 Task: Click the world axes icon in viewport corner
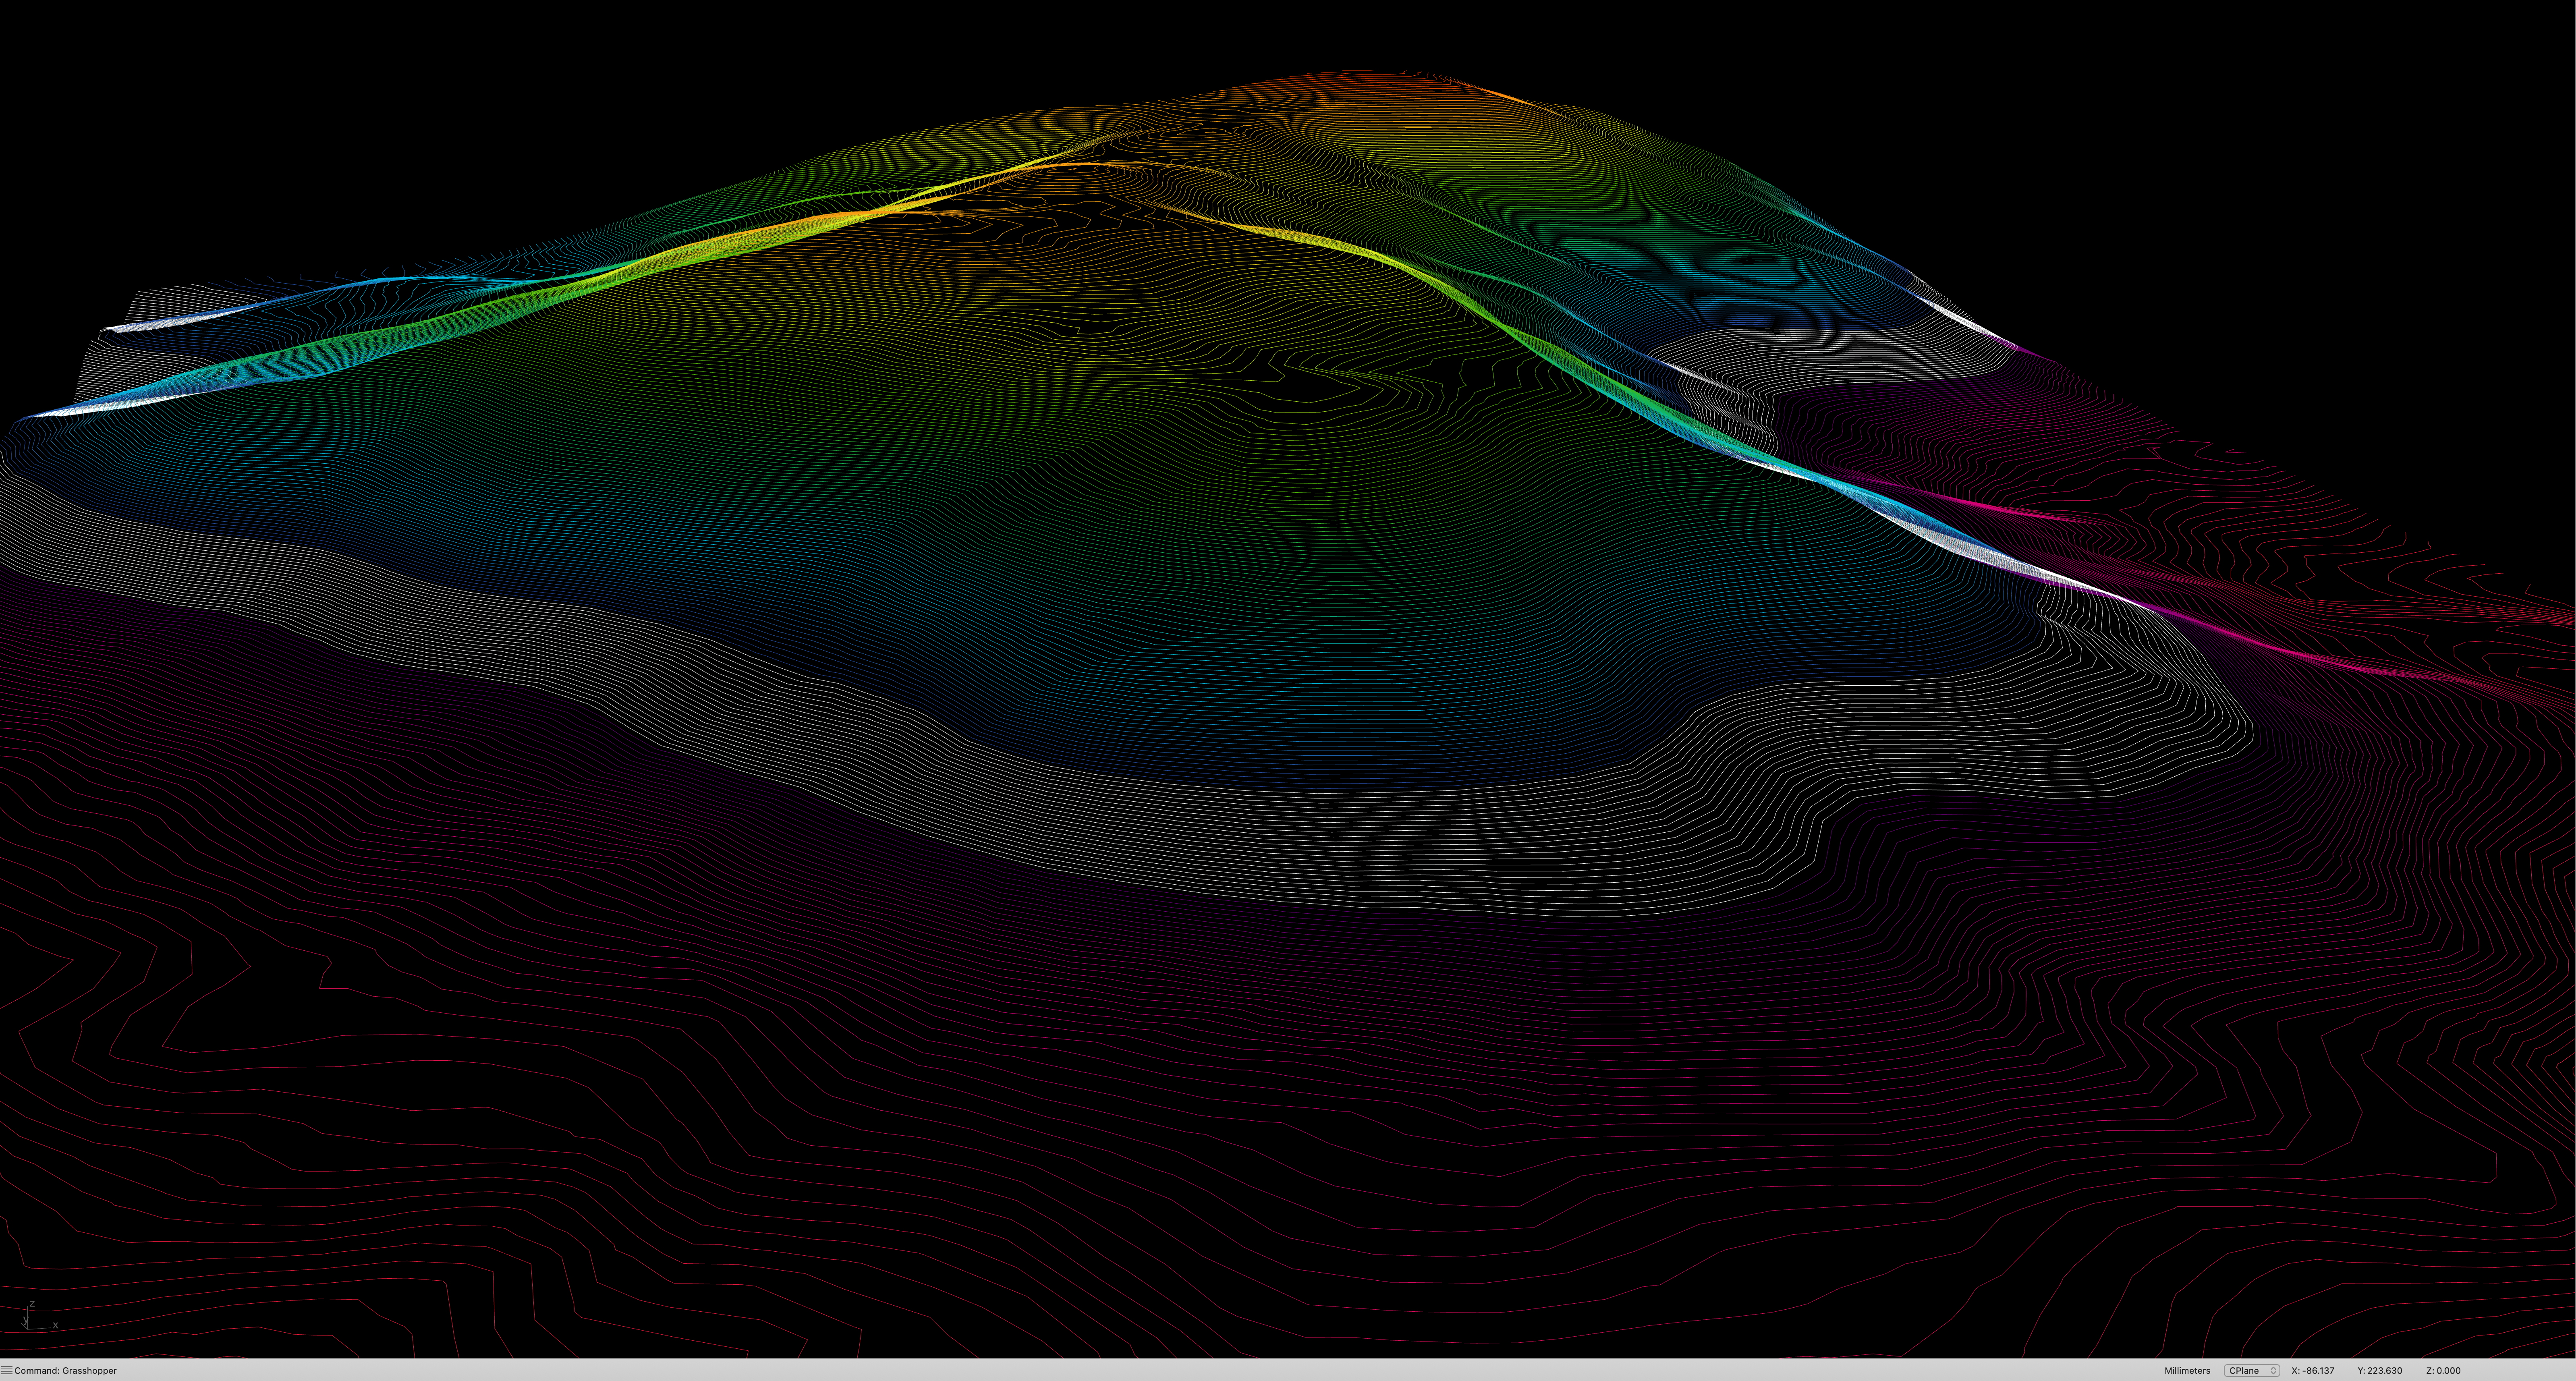click(x=39, y=1315)
